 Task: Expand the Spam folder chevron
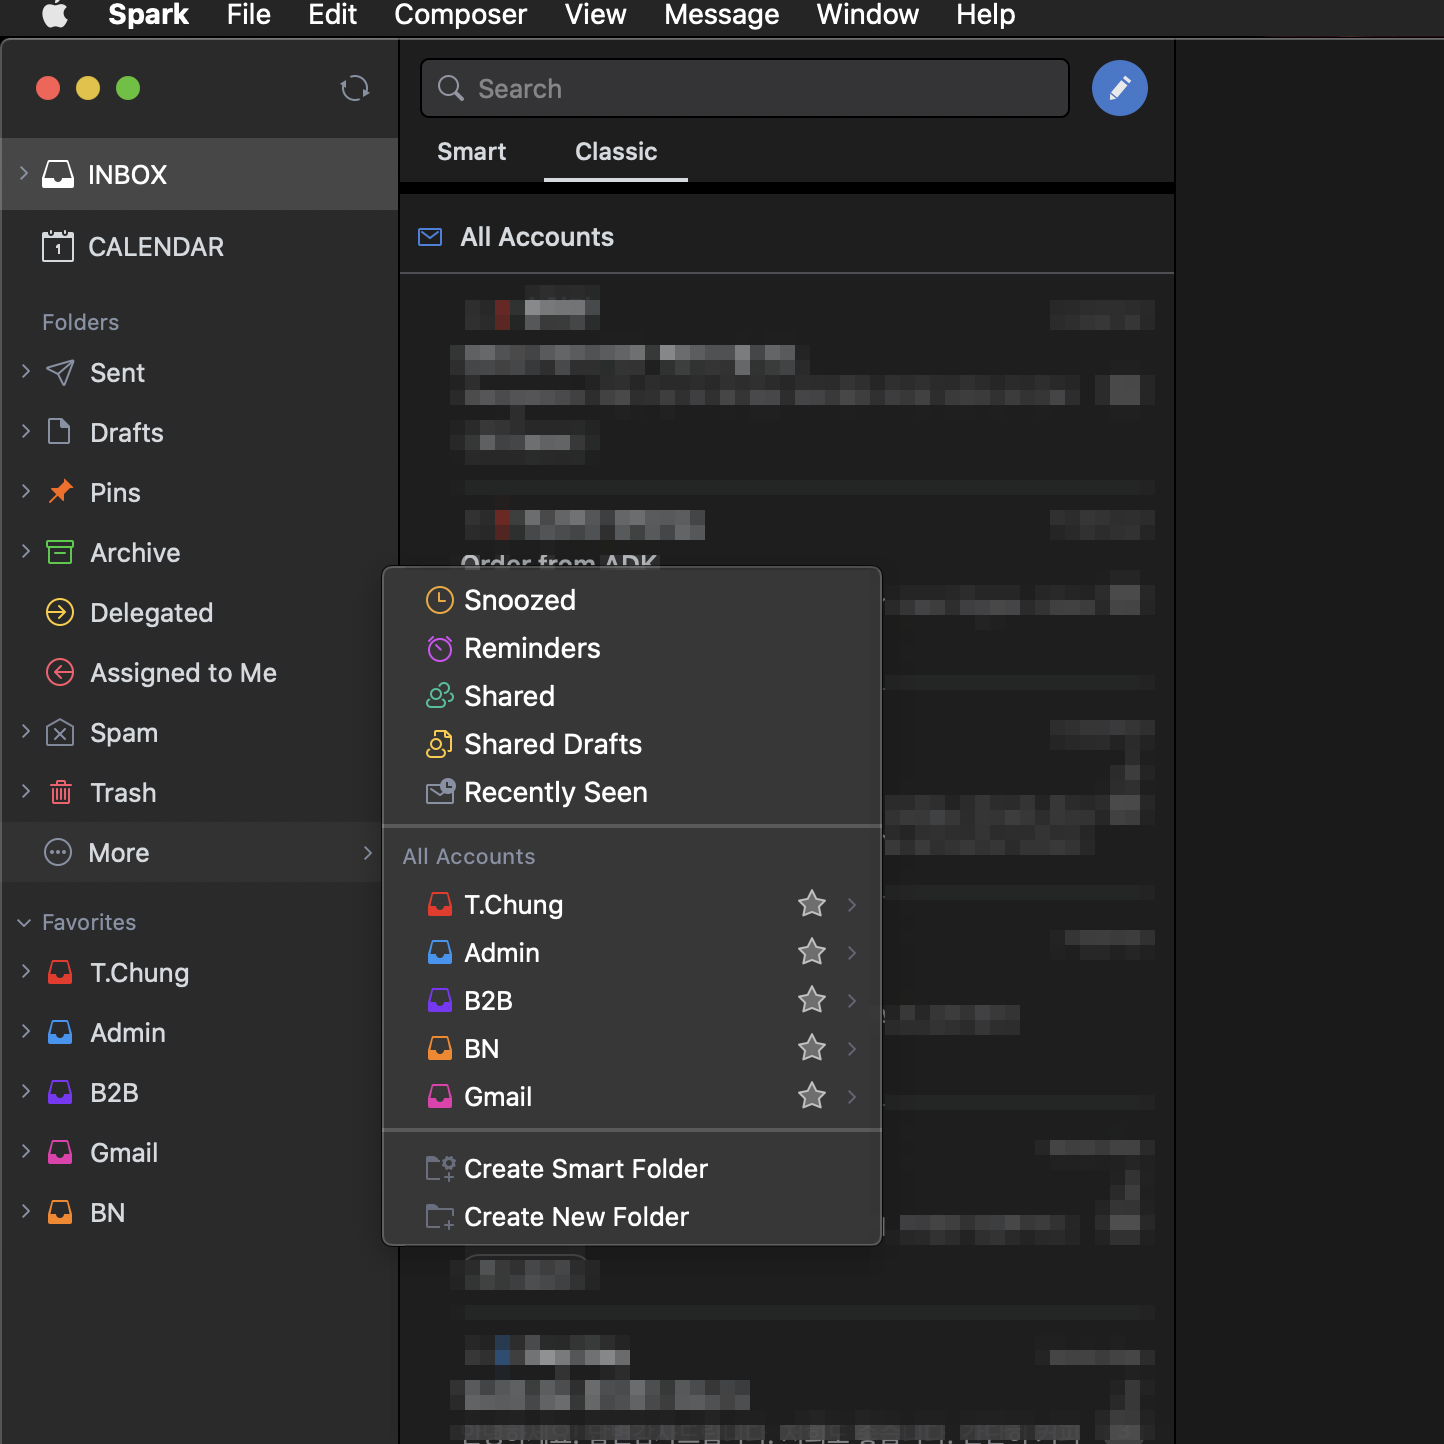click(x=26, y=731)
